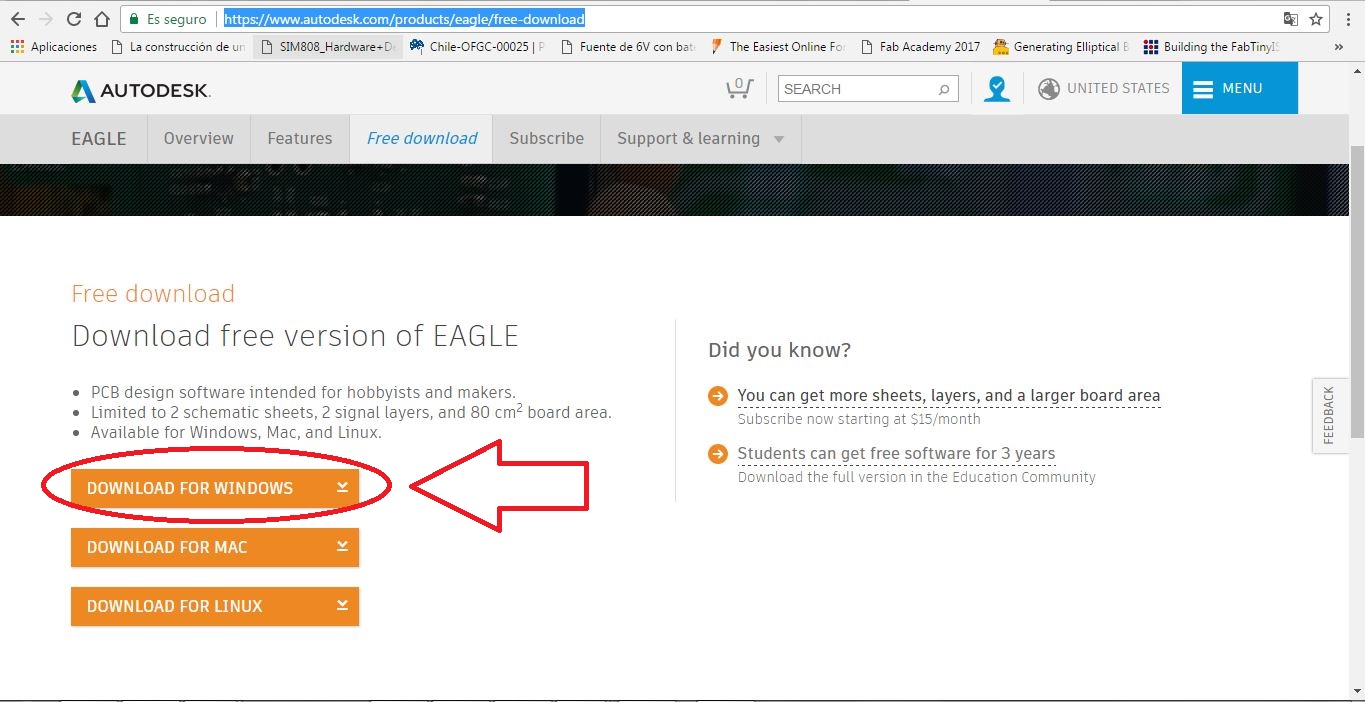The width and height of the screenshot is (1365, 702).
Task: Open the browser home page icon
Action: pyautogui.click(x=102, y=19)
